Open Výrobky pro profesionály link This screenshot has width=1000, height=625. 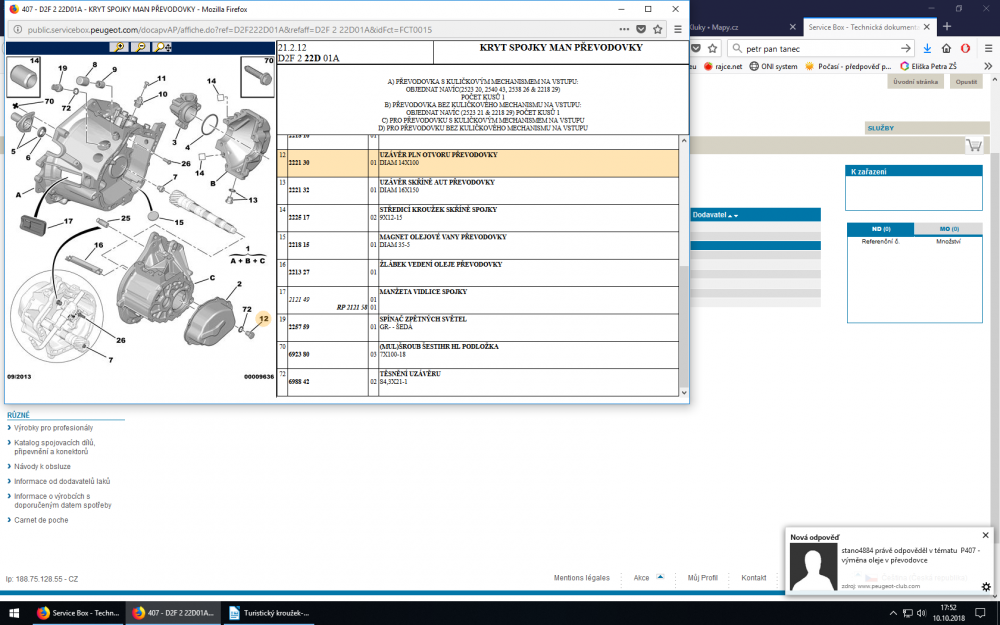(54, 428)
